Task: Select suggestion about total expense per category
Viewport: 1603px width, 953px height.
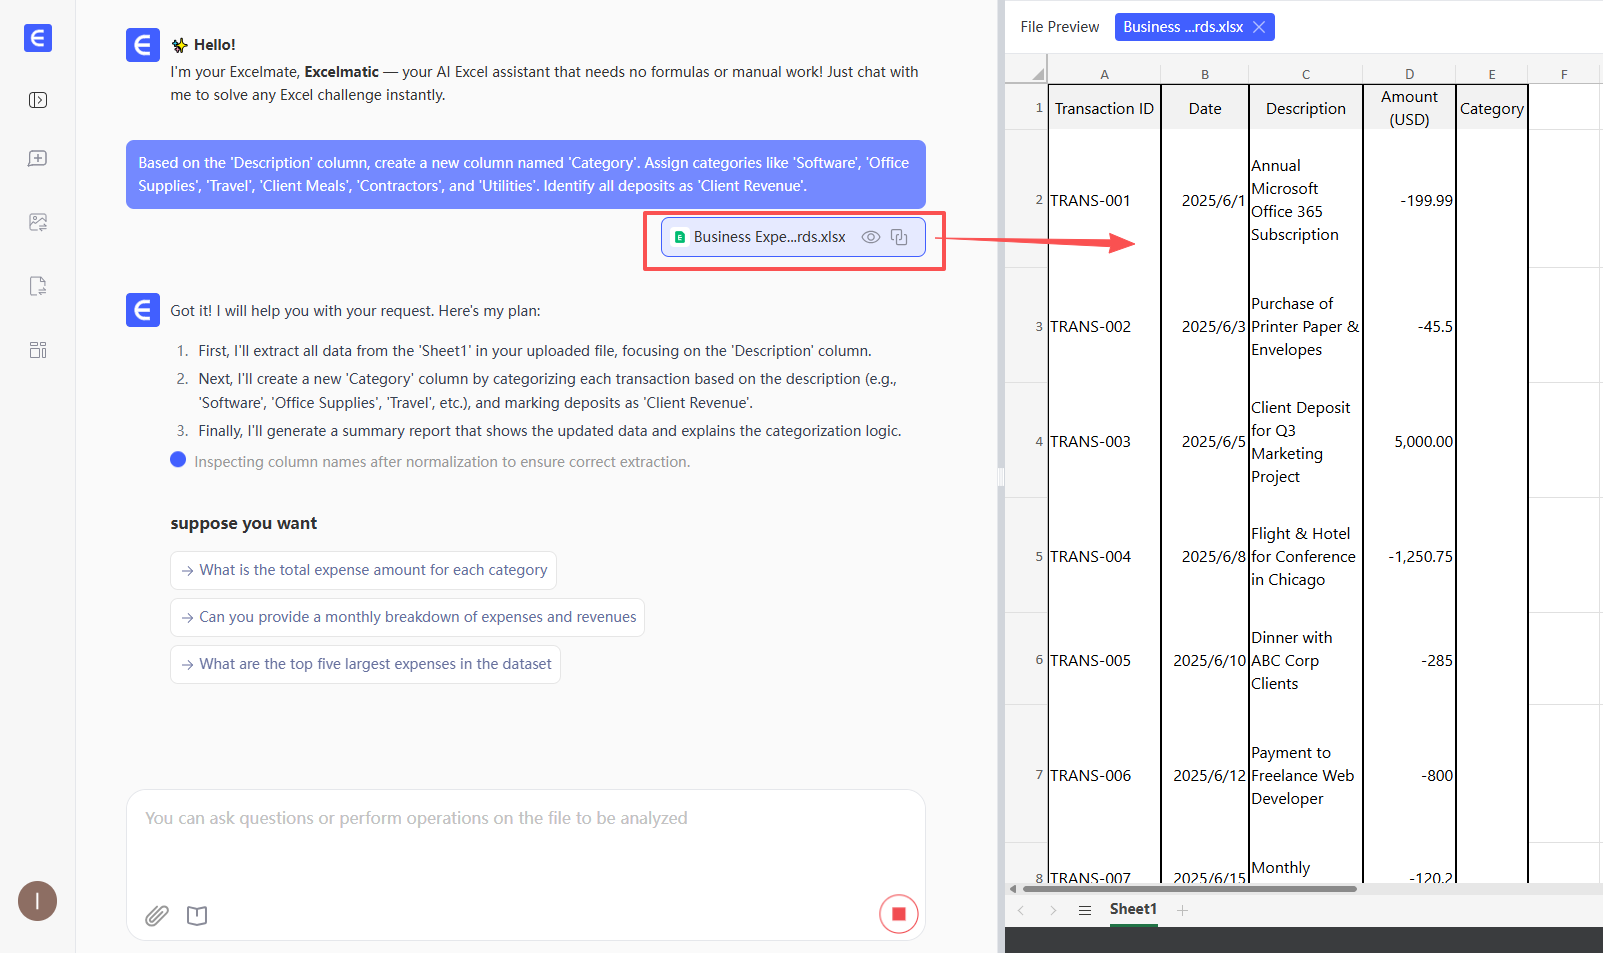Action: click(x=363, y=570)
